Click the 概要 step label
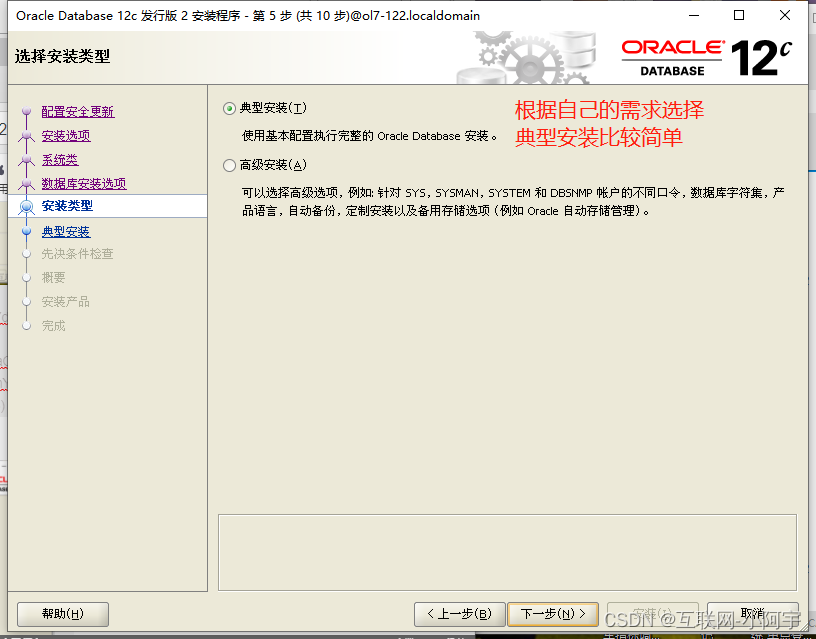This screenshot has width=816, height=639. click(53, 277)
